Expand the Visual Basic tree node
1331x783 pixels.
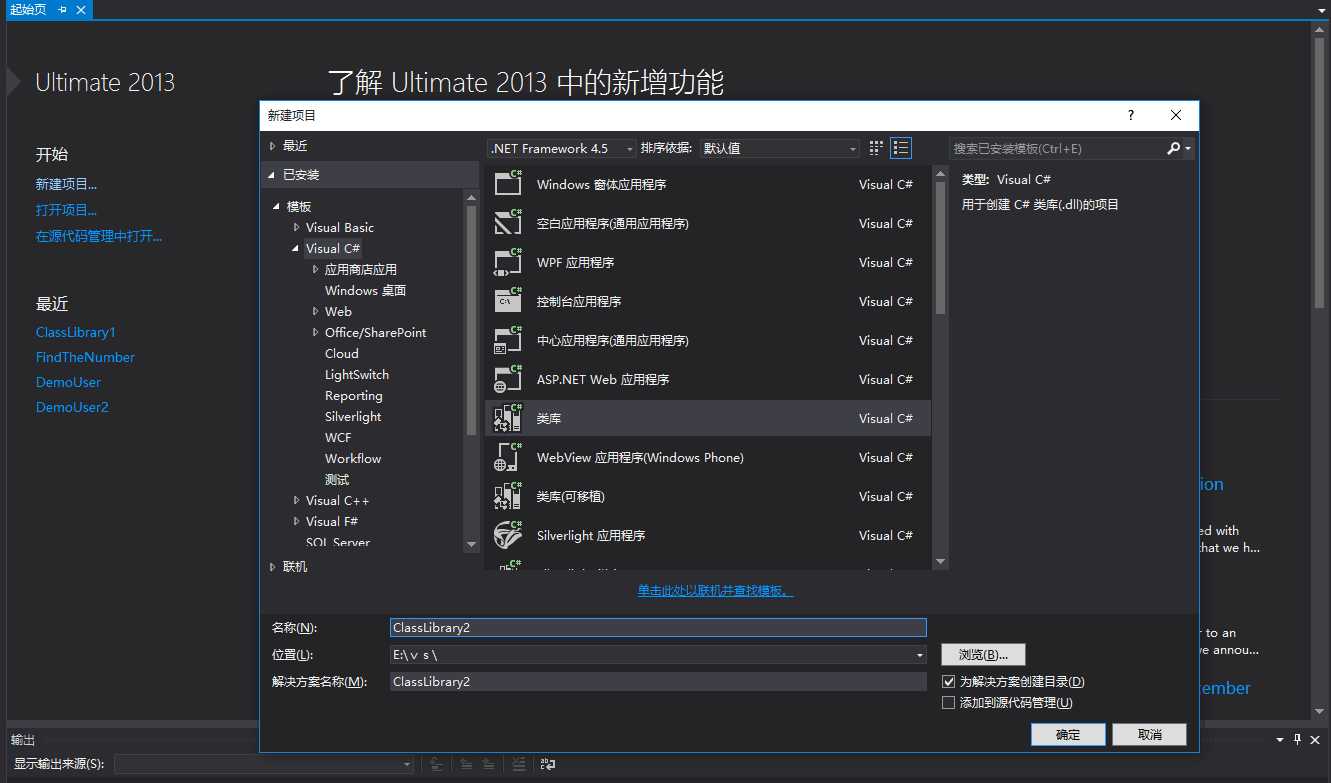point(296,227)
